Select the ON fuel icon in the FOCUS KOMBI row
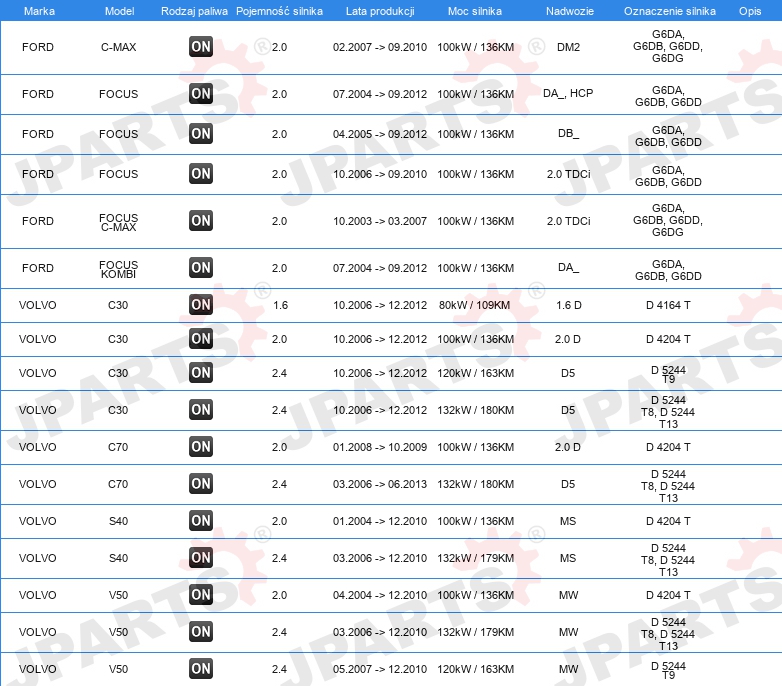782x686 pixels. tap(201, 267)
